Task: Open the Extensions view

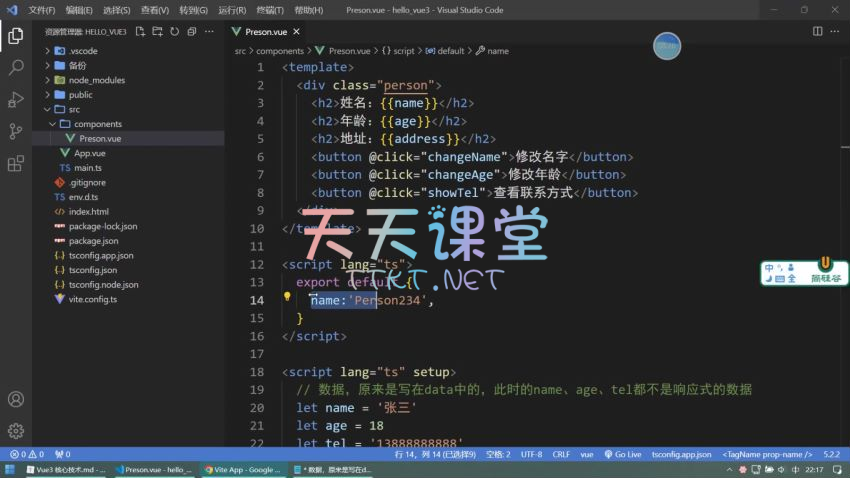Action: (x=16, y=163)
